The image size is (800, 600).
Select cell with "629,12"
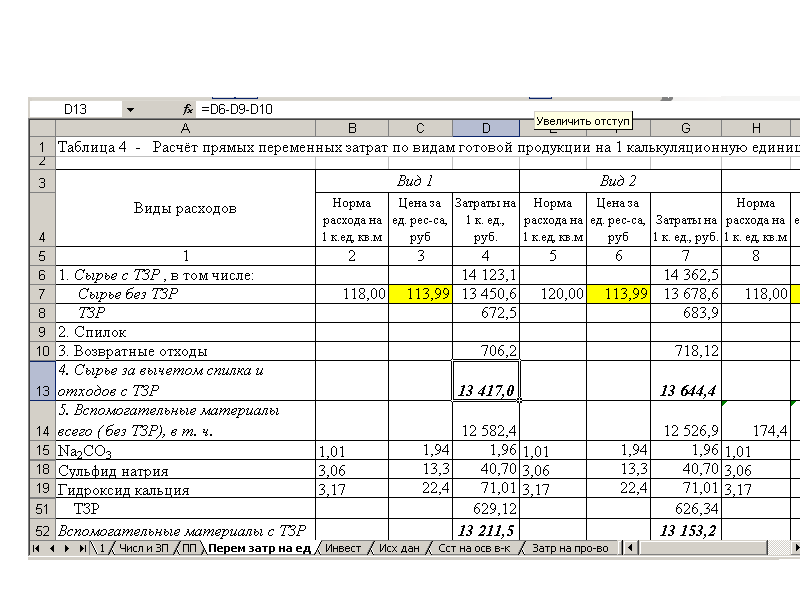tap(486, 509)
